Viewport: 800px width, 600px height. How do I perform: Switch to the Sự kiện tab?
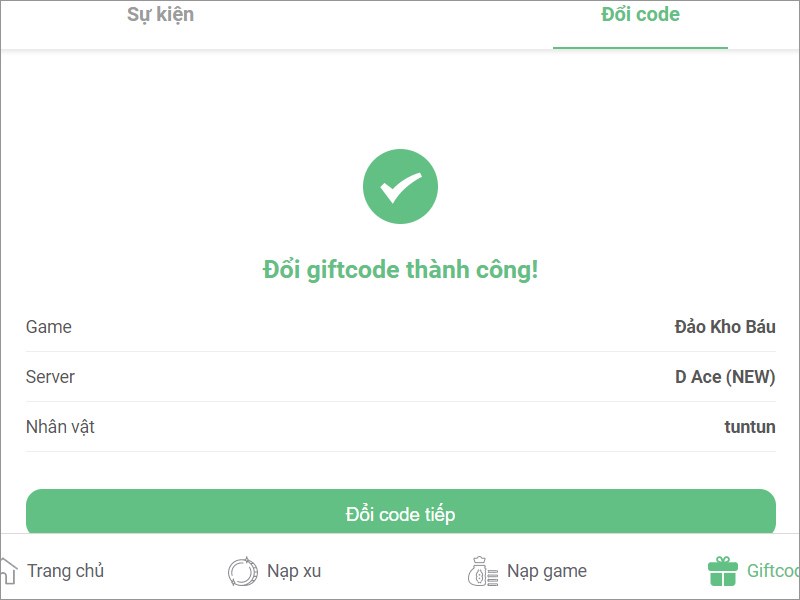[160, 14]
